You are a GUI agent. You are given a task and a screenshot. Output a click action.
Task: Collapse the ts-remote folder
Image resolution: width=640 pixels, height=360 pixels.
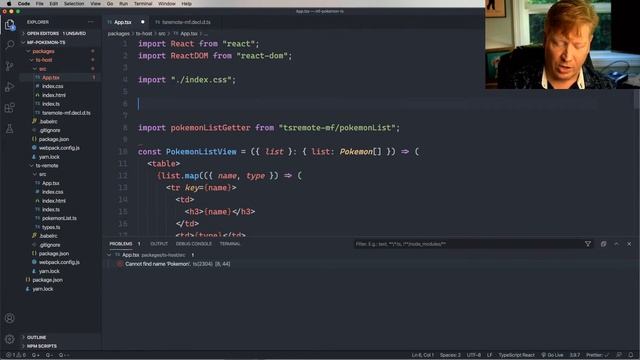(x=47, y=166)
